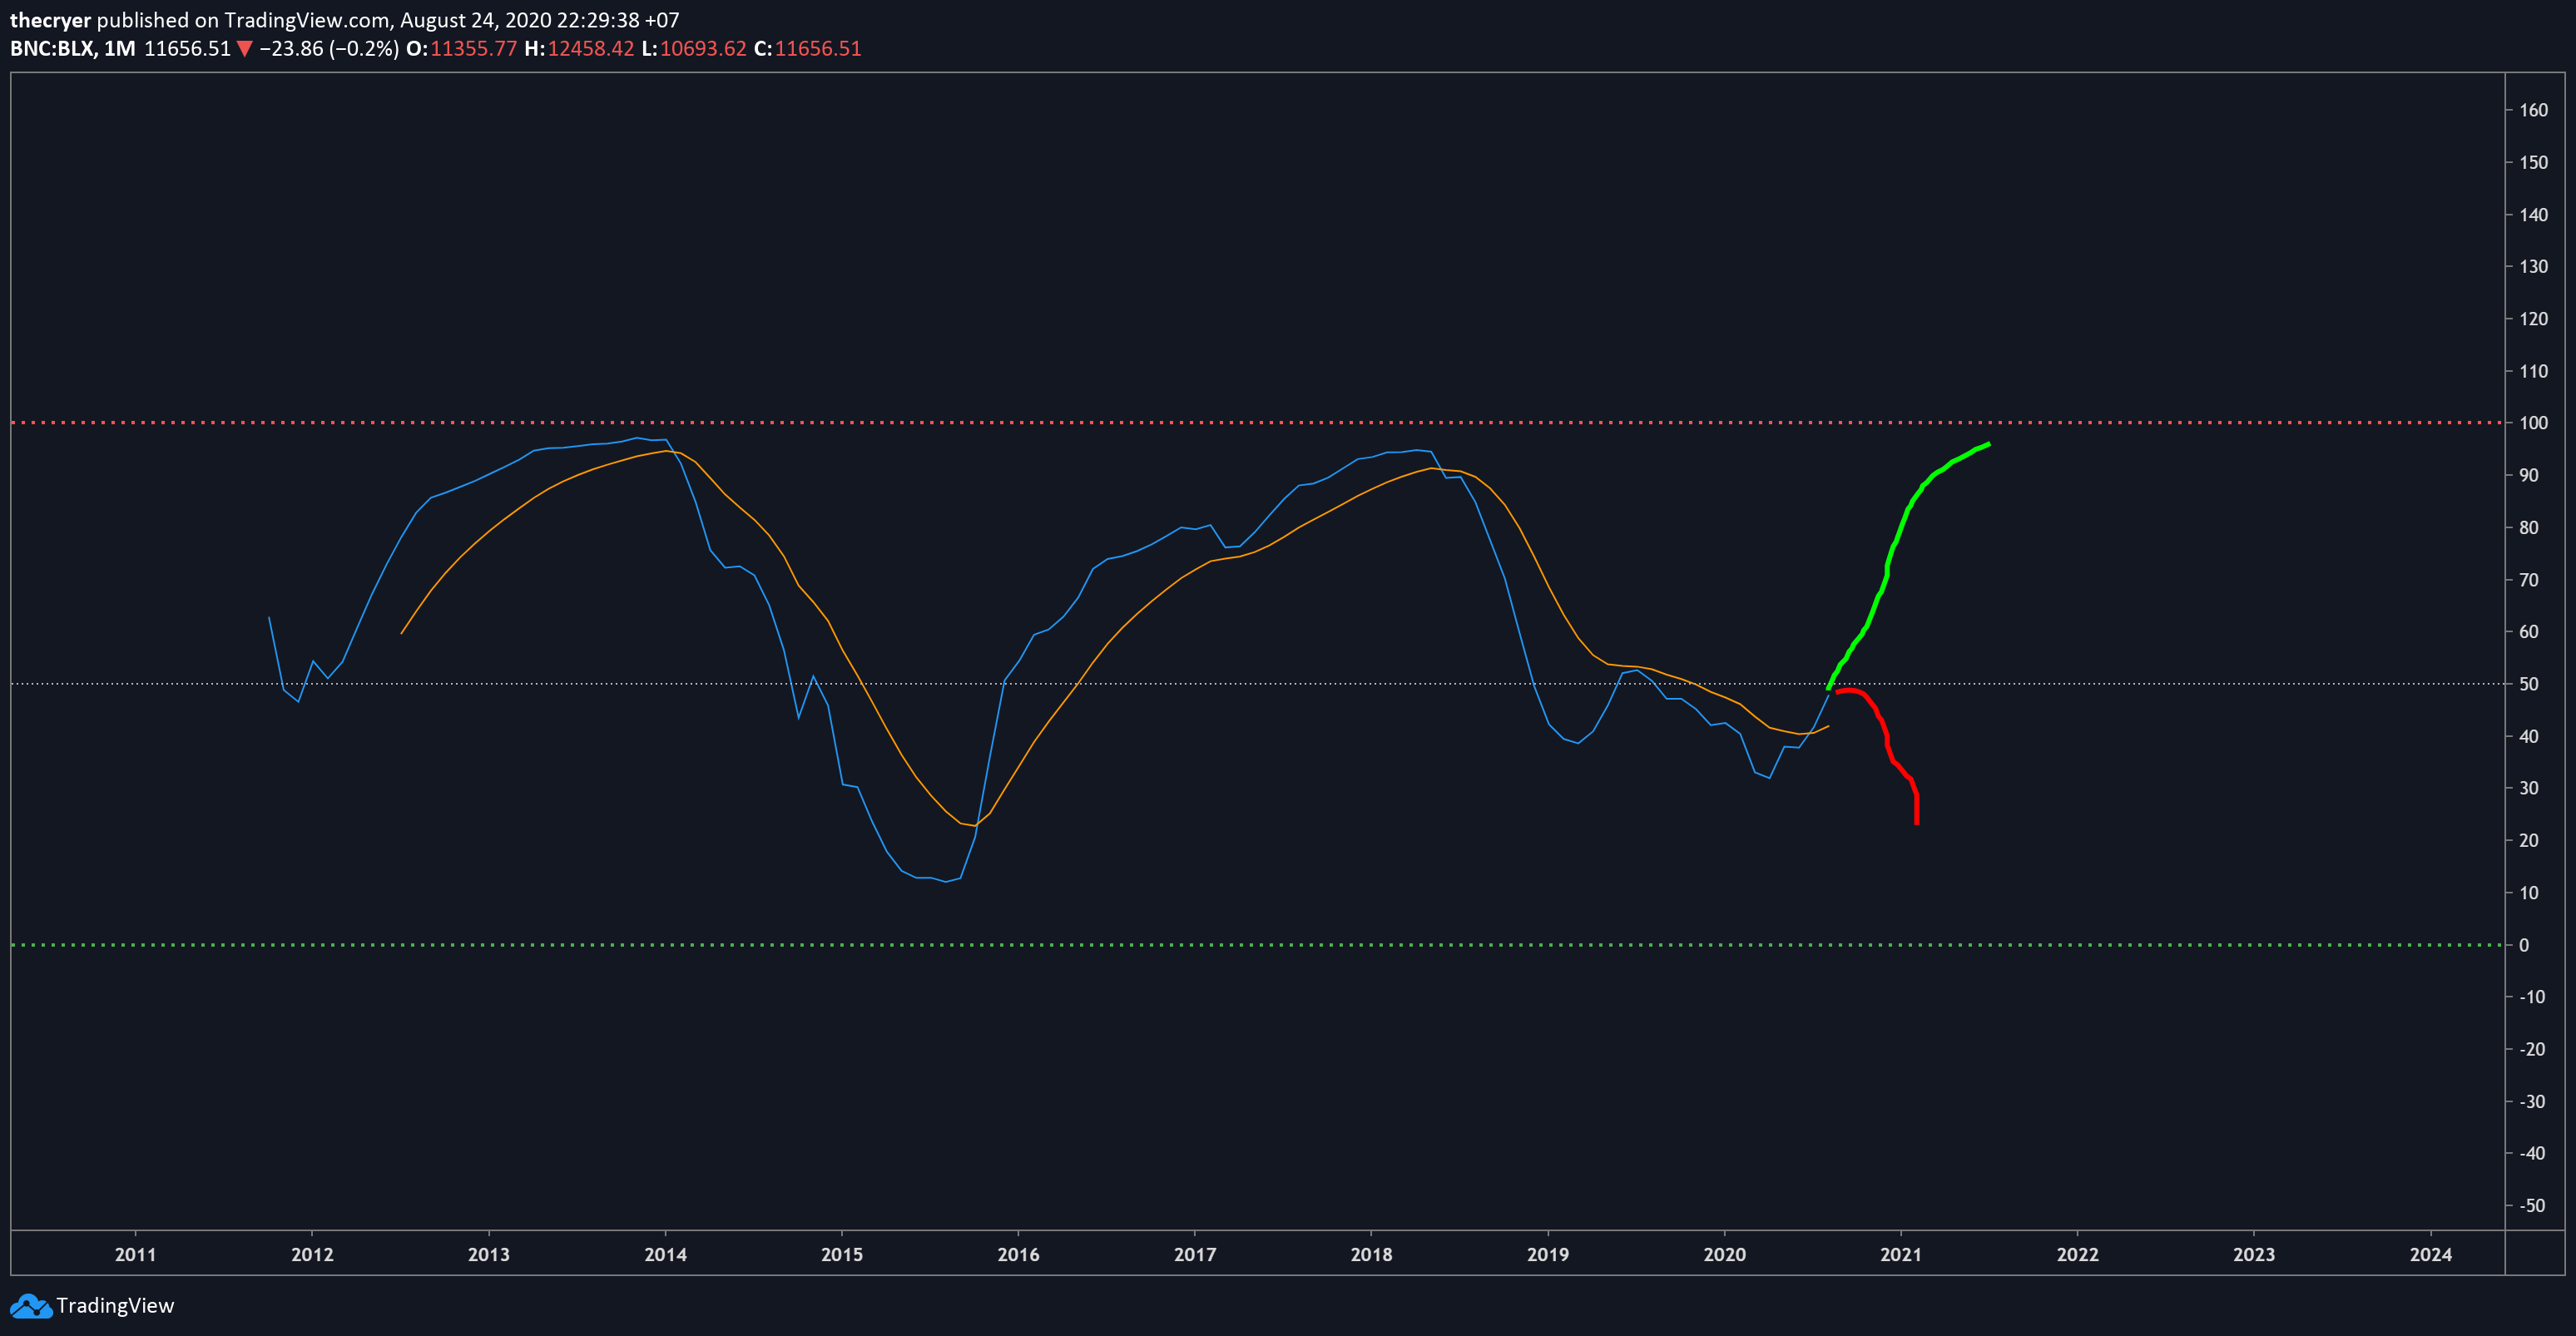Viewport: 2576px width, 1336px height.
Task: Click the 1M timeframe label
Action: [119, 49]
